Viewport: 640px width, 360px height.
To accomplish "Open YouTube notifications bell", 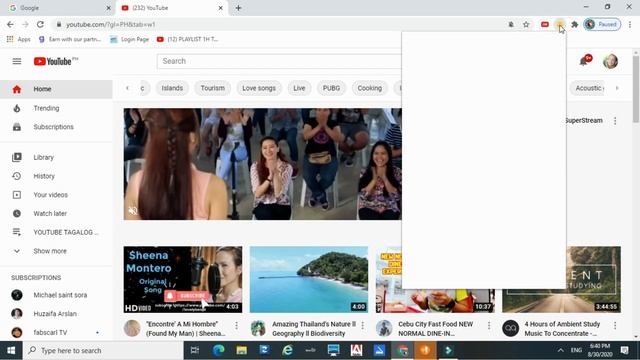I will pyautogui.click(x=584, y=61).
